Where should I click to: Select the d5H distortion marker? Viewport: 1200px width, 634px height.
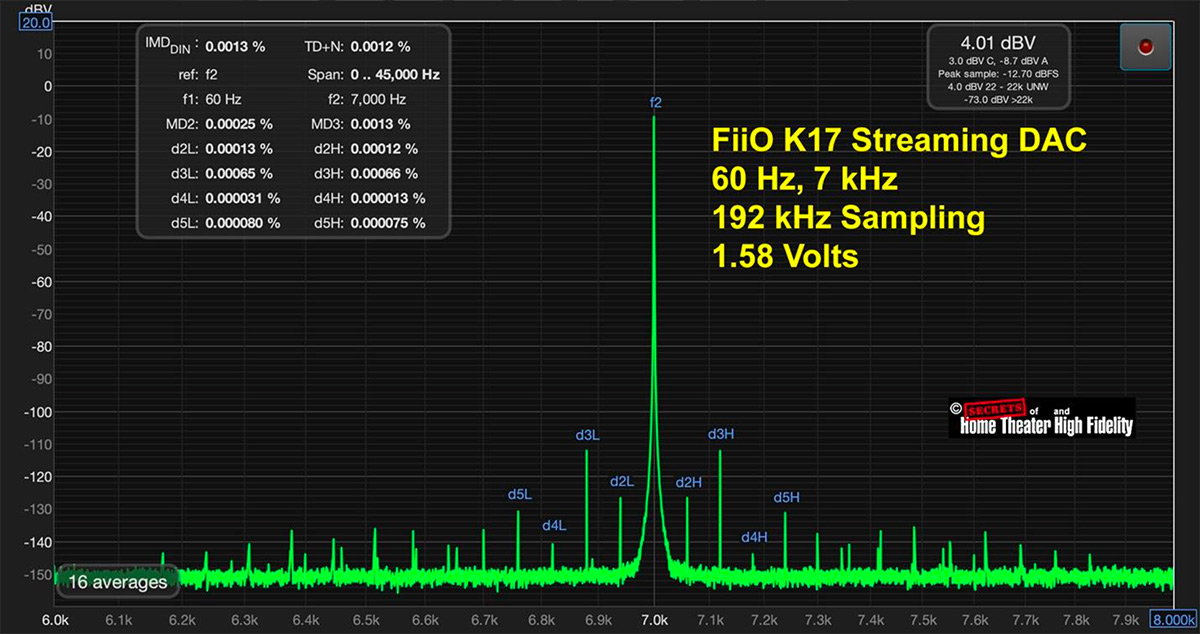pyautogui.click(x=787, y=497)
